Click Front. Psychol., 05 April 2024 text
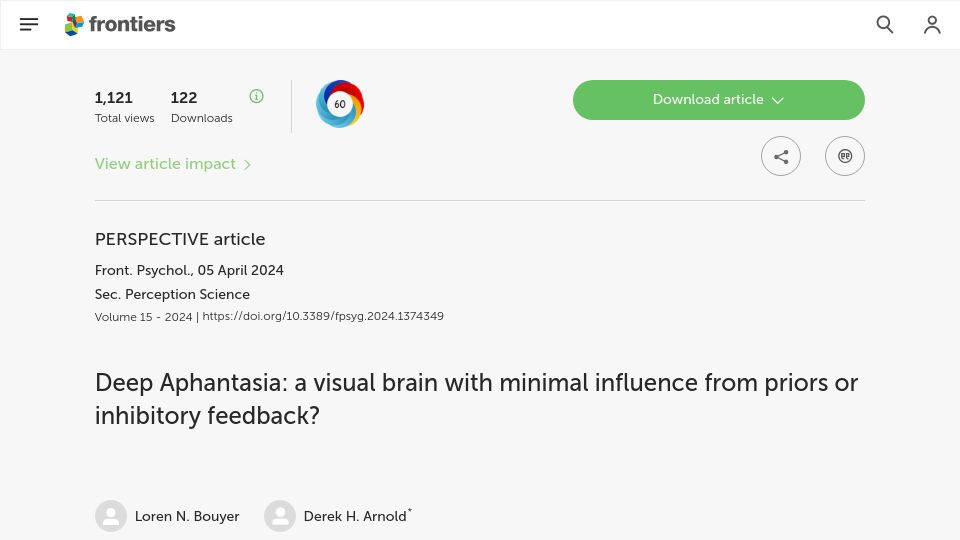The height and width of the screenshot is (540, 960). pyautogui.click(x=189, y=270)
